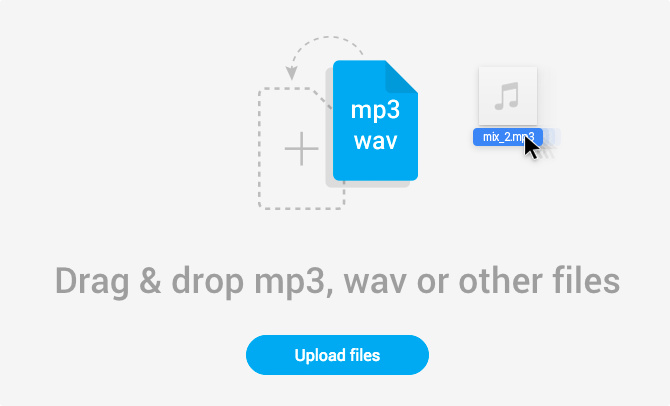Viewport: 670px width, 406px height.
Task: Click "mp3," in the heading text
Action: (x=294, y=283)
